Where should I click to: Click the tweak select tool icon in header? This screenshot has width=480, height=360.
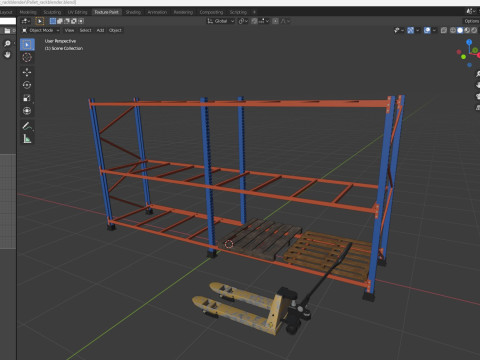[40, 21]
